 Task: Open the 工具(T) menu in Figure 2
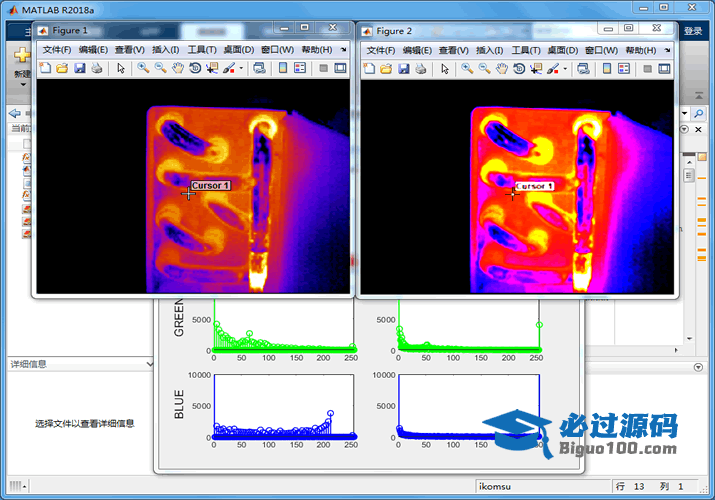tap(526, 49)
